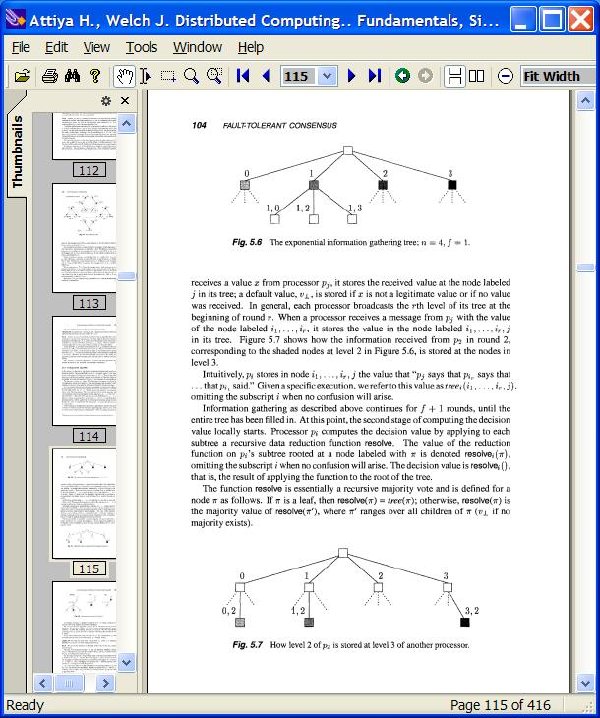Click the thumbnail page label 115
Viewport: 600px width, 718px height.
coord(89,569)
